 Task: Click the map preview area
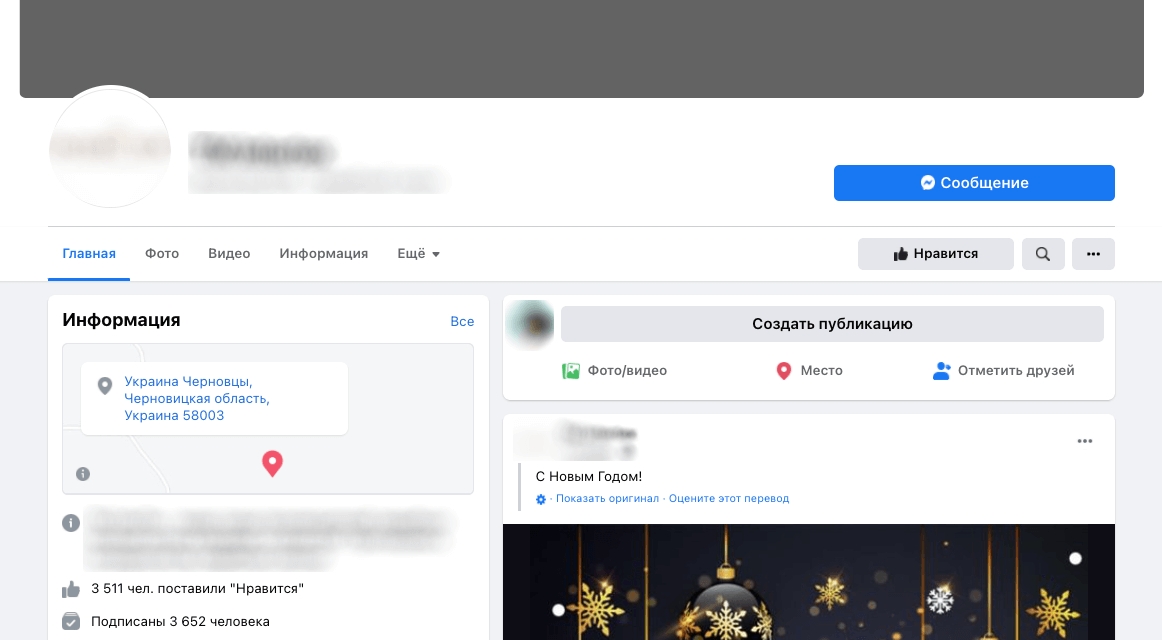pyautogui.click(x=268, y=419)
